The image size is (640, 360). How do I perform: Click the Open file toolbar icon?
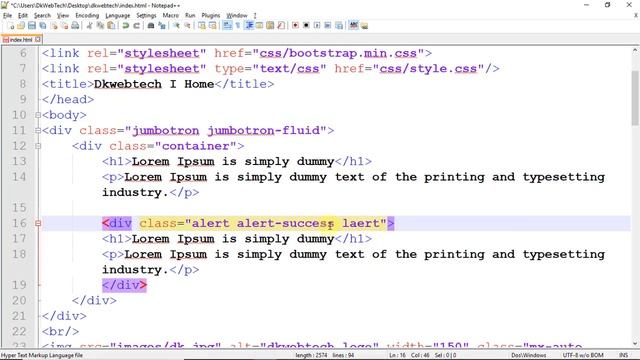click(21, 26)
